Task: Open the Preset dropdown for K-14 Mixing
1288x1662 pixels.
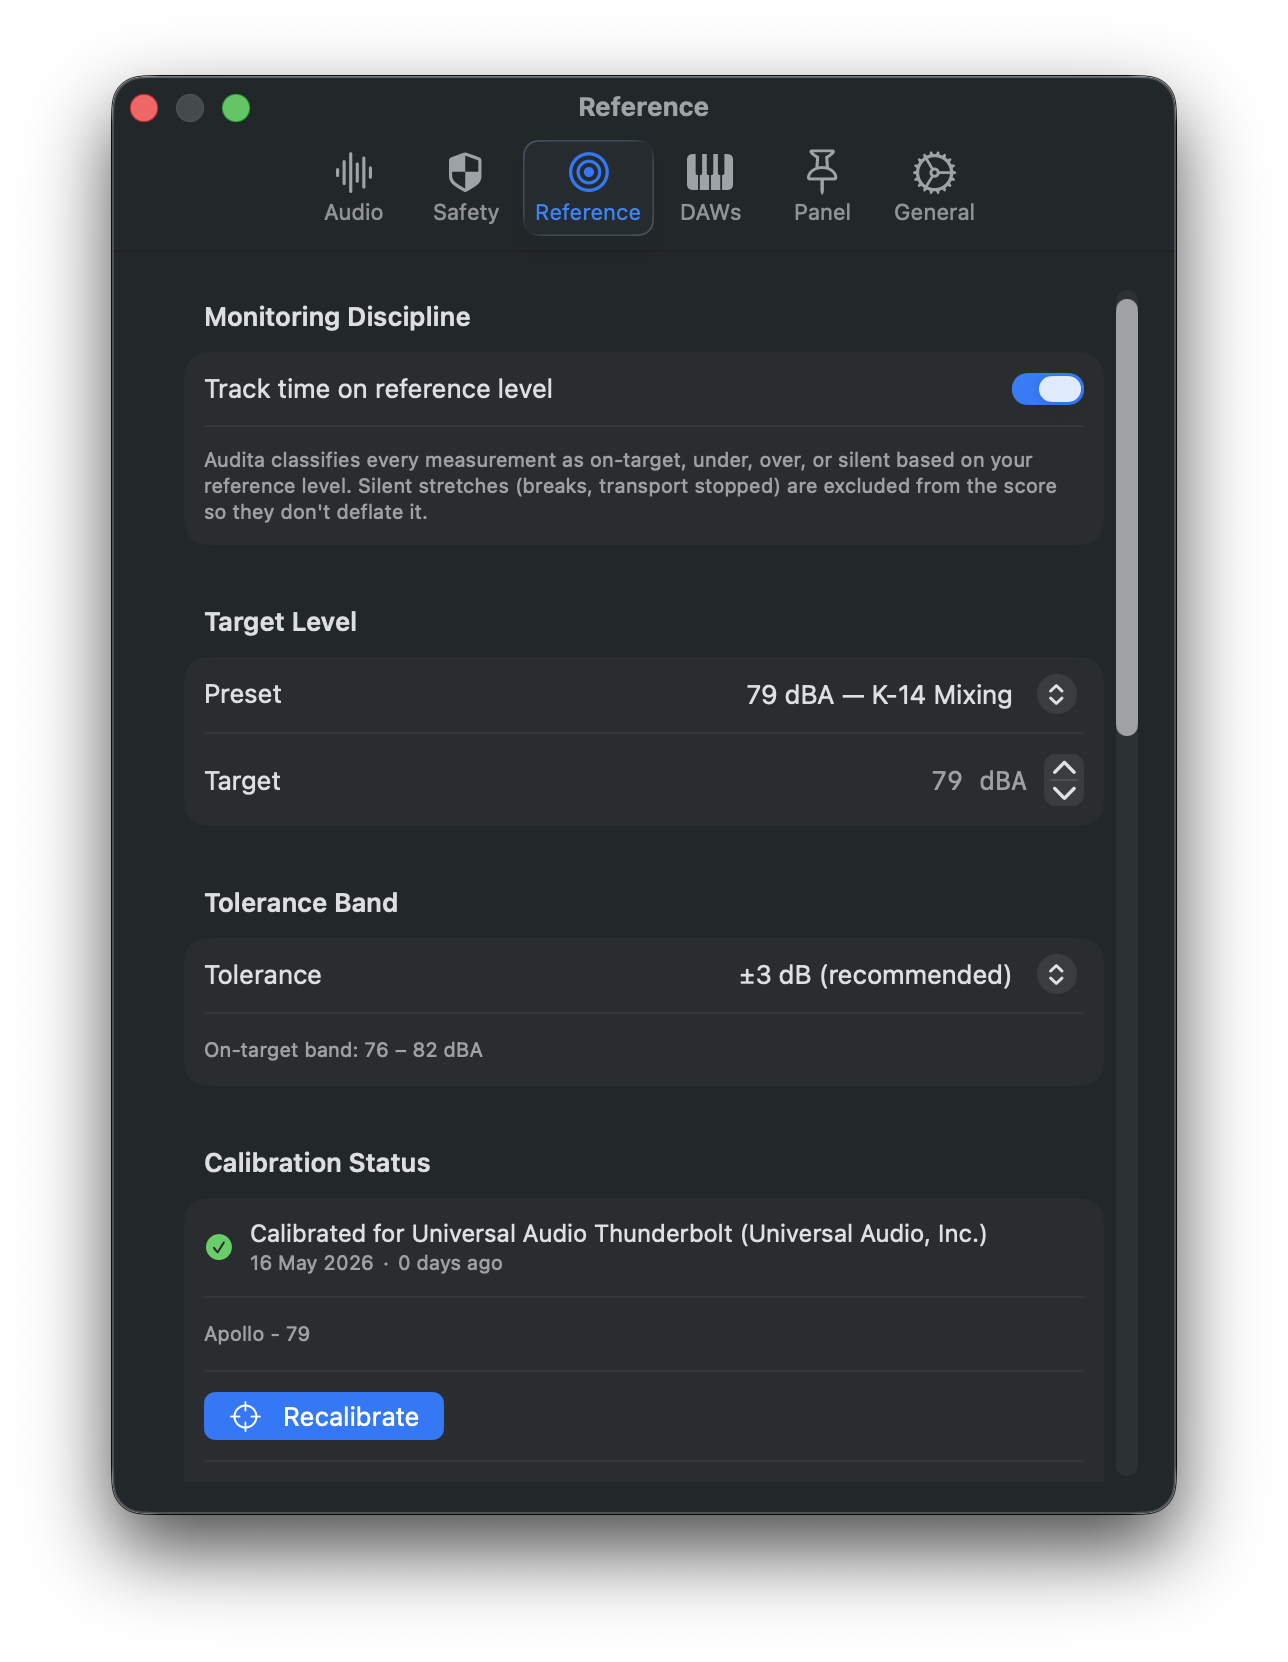Action: (x=1056, y=694)
